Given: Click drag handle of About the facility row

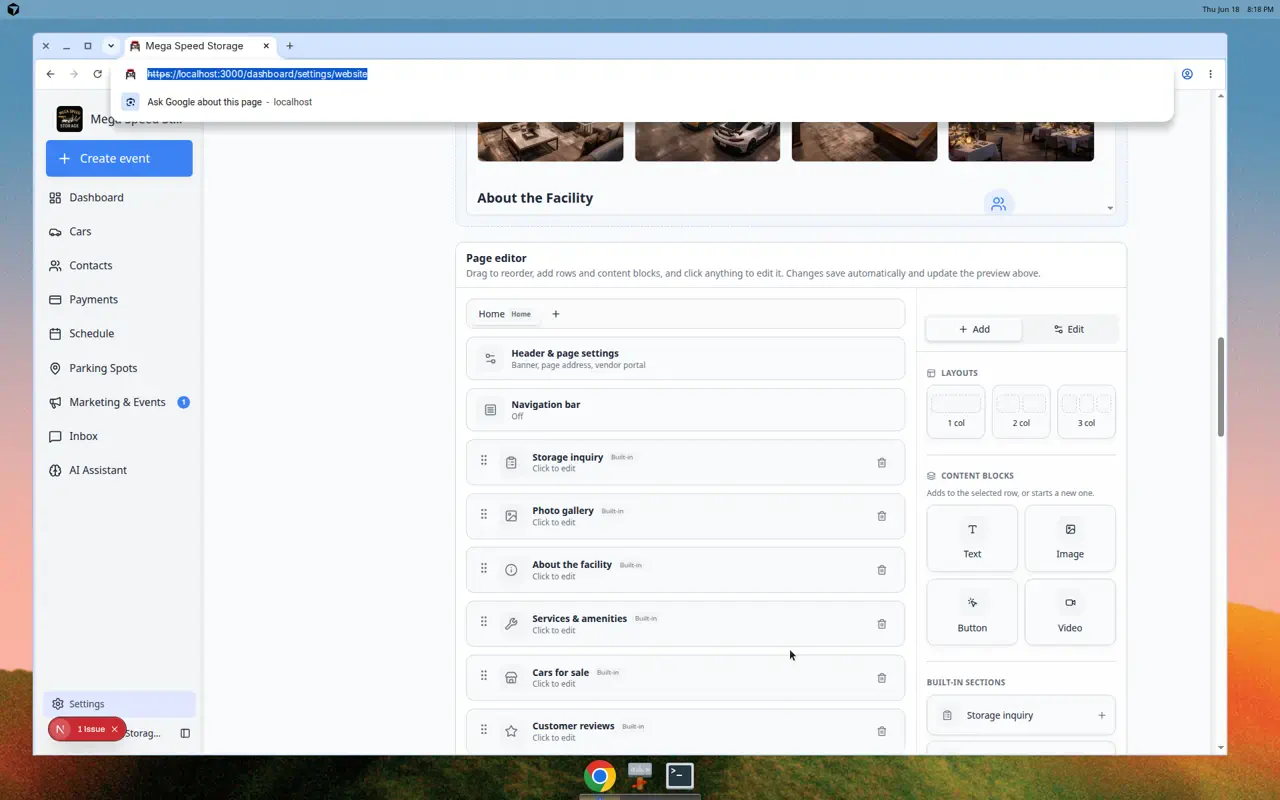Looking at the screenshot, I should click(484, 568).
